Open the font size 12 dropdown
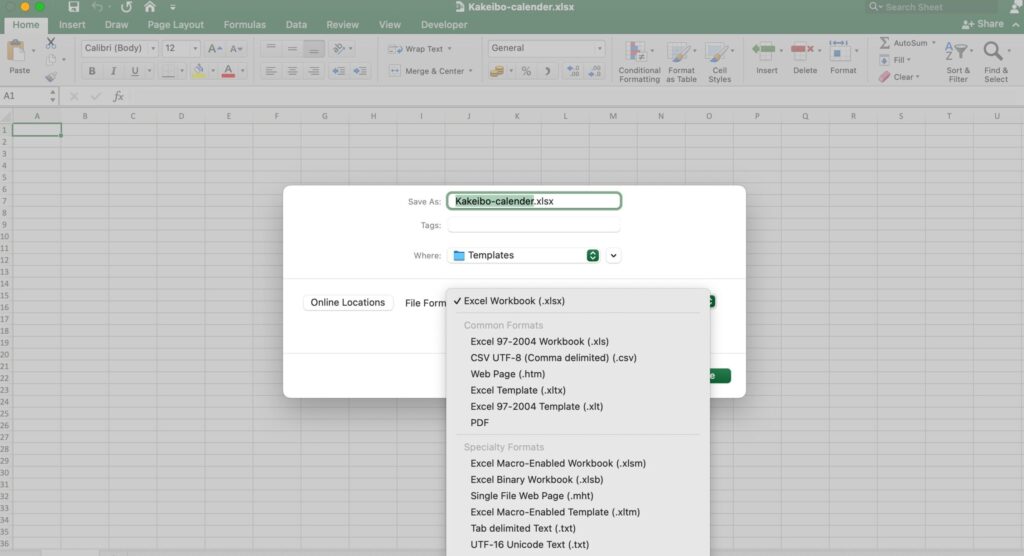This screenshot has width=1024, height=556. 195,48
